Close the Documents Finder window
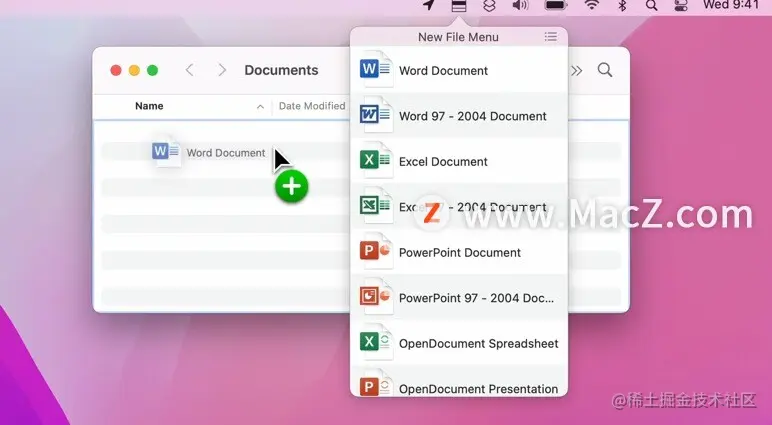This screenshot has height=425, width=772. pos(116,70)
